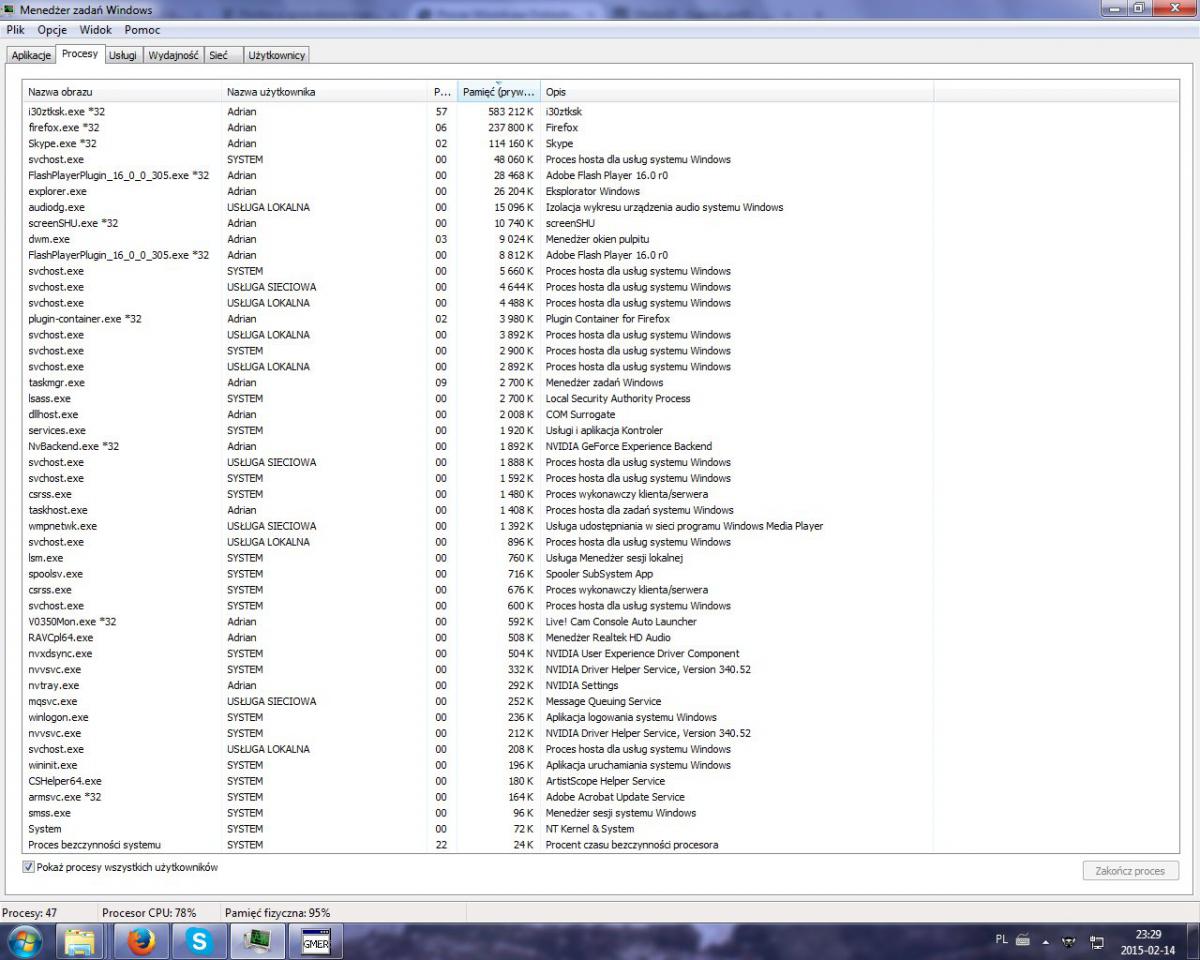Click the Zakończ proces button
The image size is (1200, 960).
pyautogui.click(x=1130, y=871)
